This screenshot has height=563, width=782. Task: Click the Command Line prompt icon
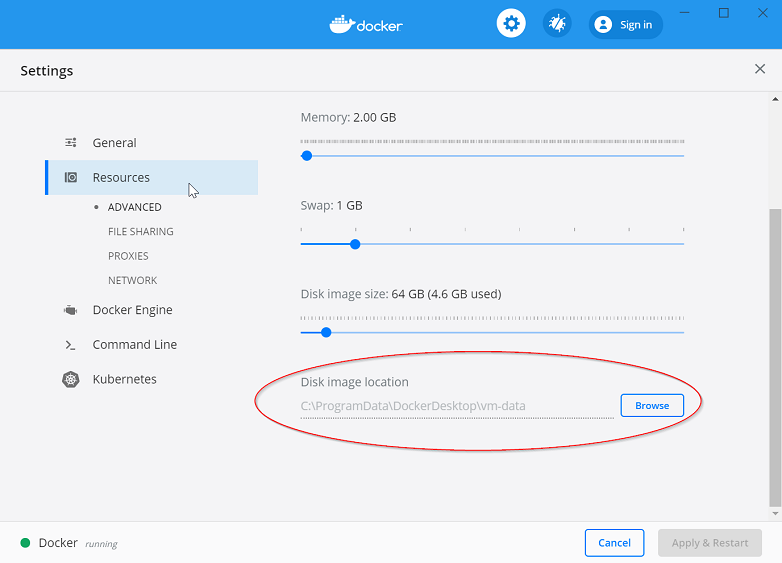70,345
